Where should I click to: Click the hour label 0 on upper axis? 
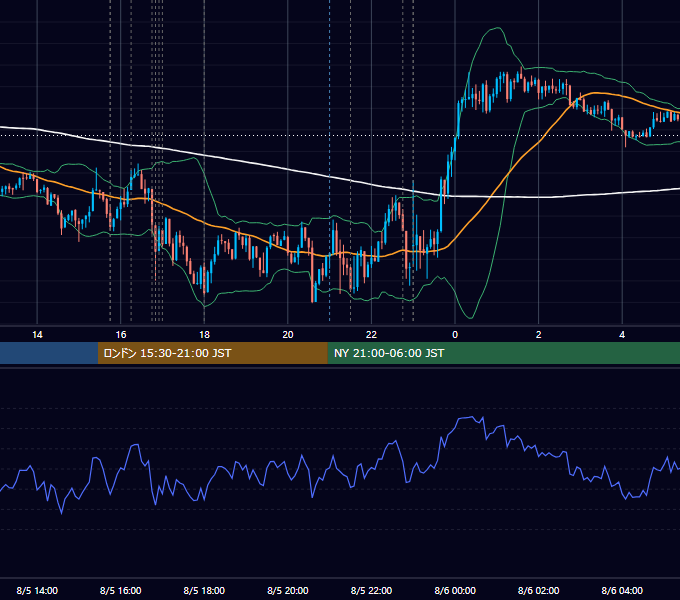click(455, 335)
